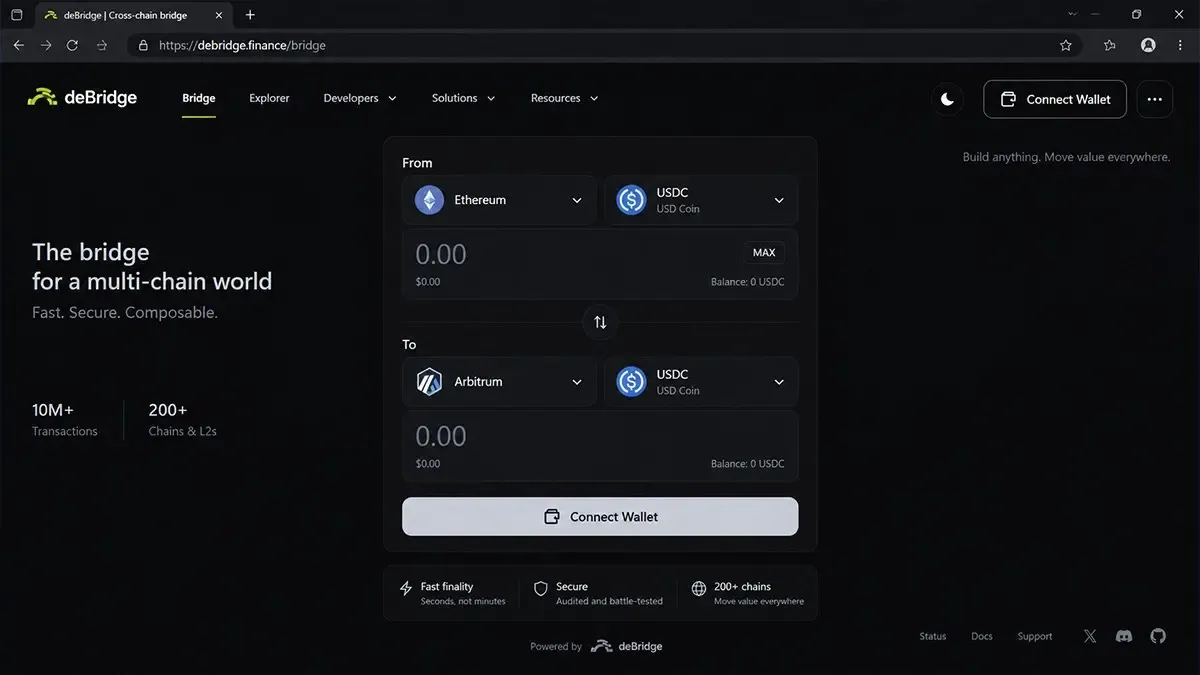The image size is (1200, 675).
Task: Click the "10M+" transactions figure
Action: point(53,410)
